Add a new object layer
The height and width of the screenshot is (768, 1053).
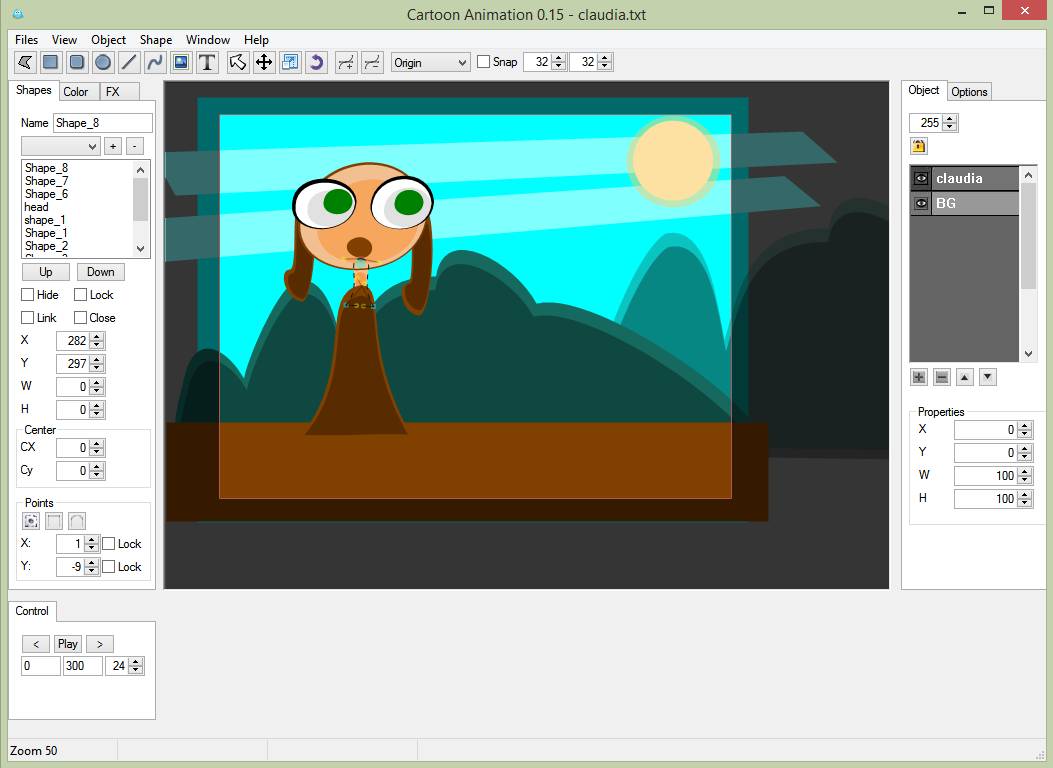pyautogui.click(x=919, y=377)
